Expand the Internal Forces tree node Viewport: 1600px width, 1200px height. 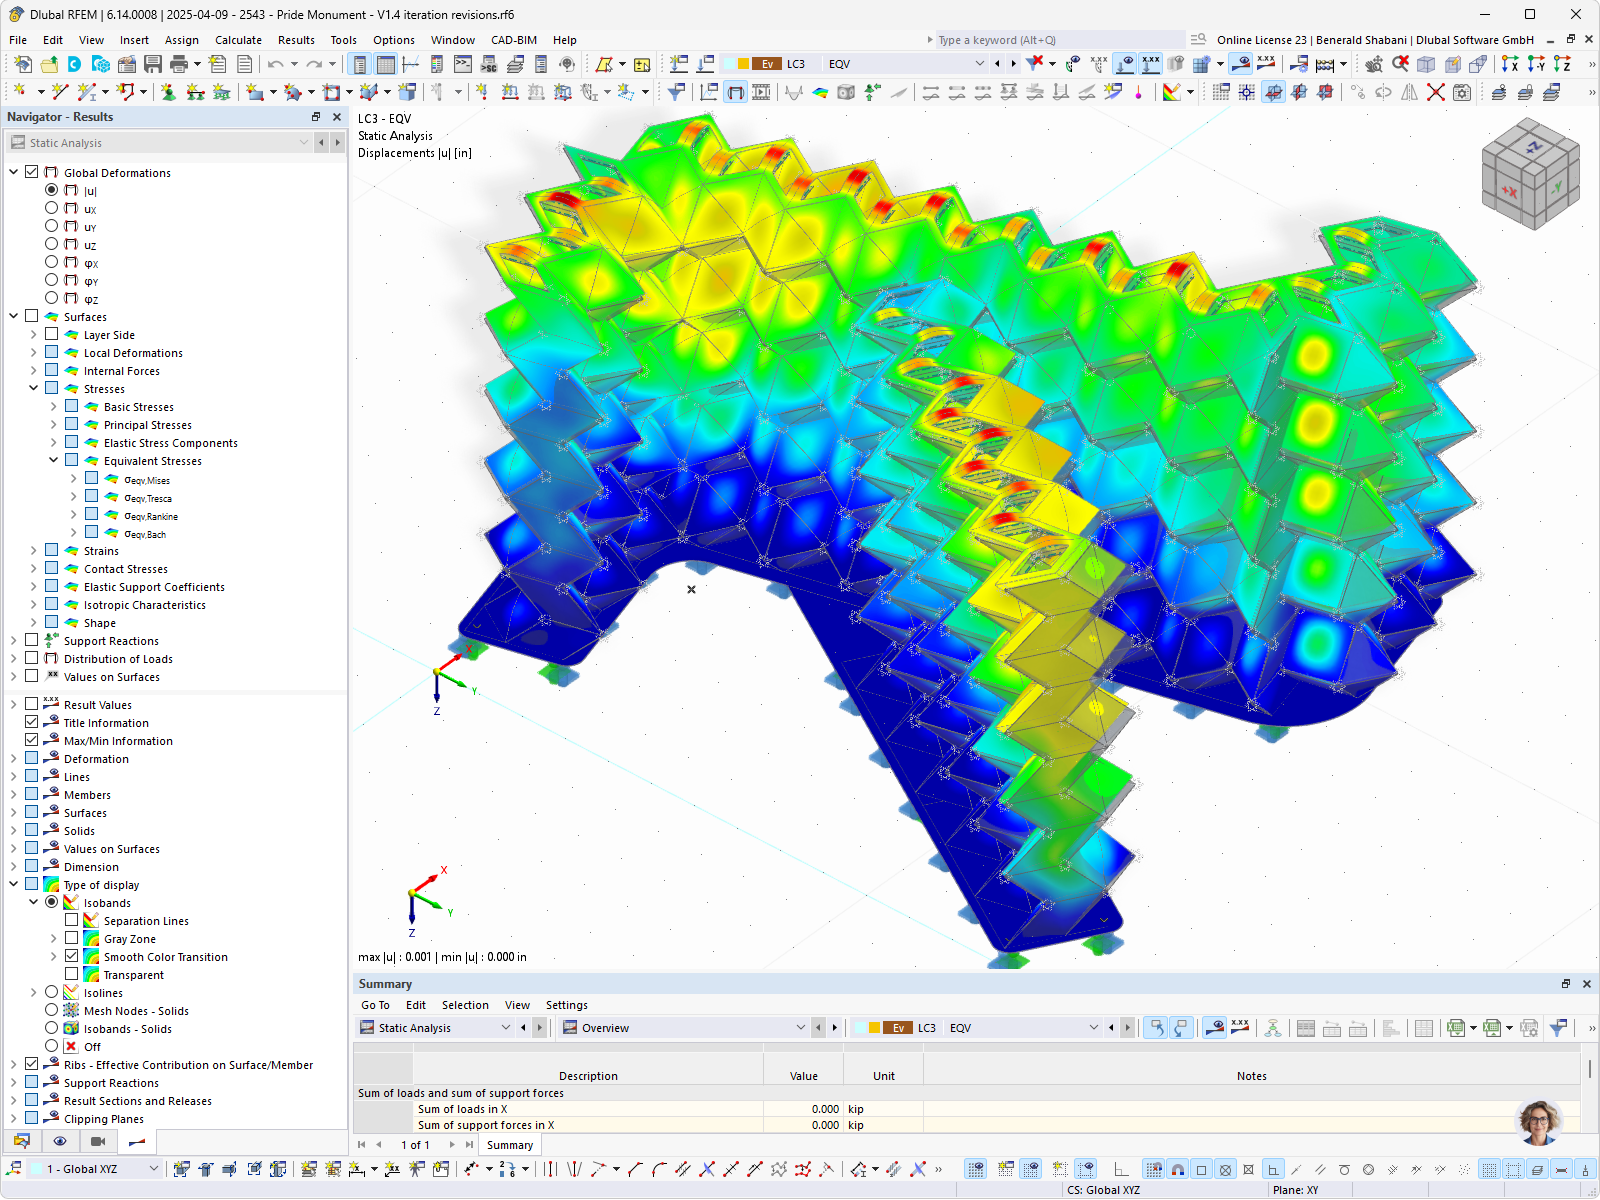click(x=33, y=370)
